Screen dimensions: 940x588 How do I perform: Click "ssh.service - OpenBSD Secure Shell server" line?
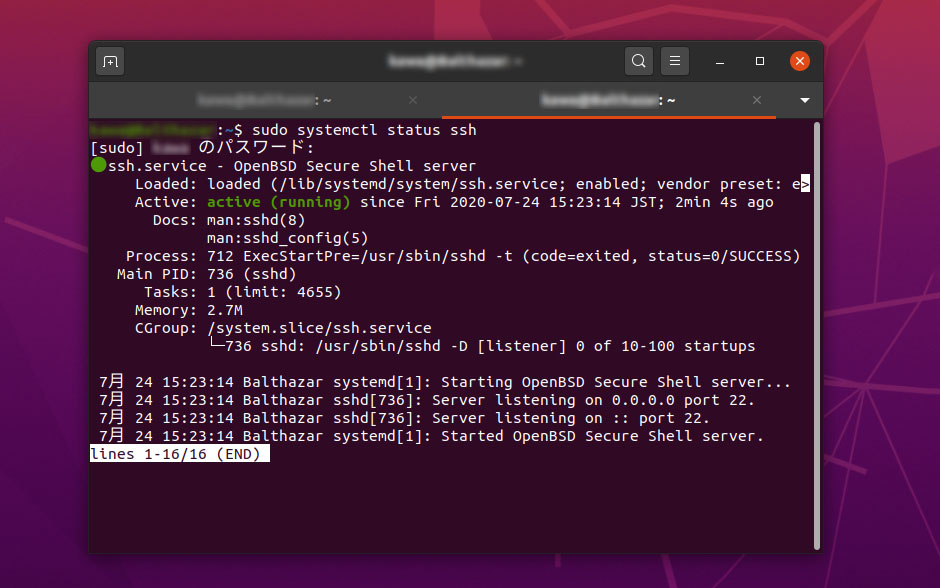(x=291, y=166)
